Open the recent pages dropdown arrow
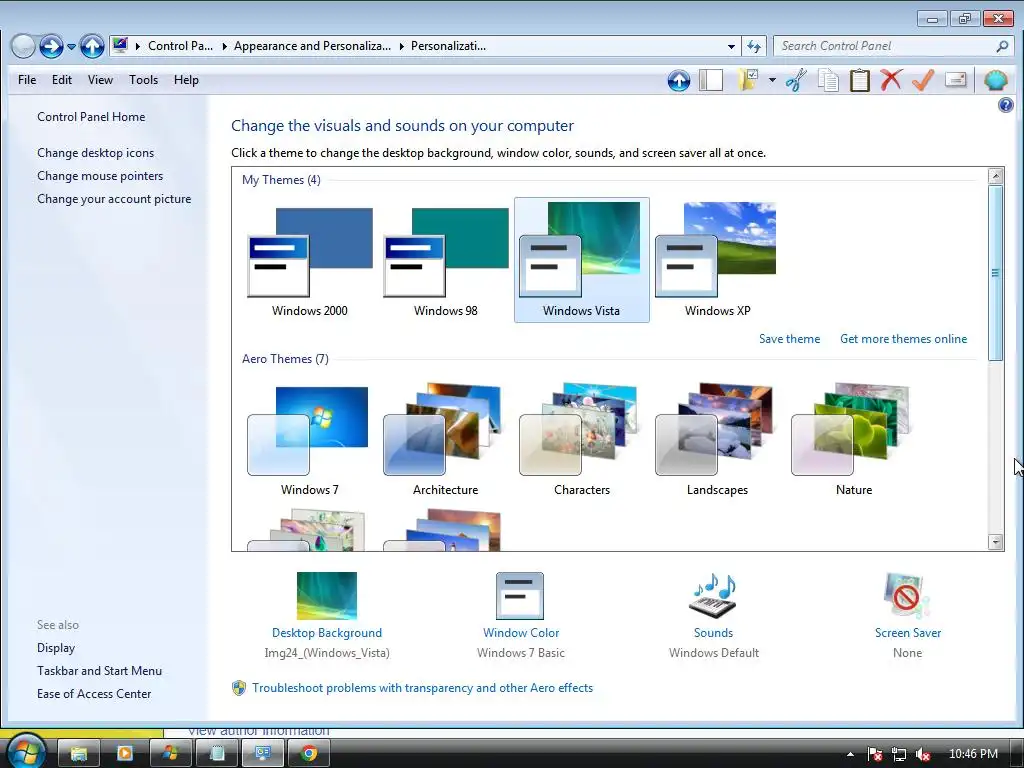 pos(71,46)
